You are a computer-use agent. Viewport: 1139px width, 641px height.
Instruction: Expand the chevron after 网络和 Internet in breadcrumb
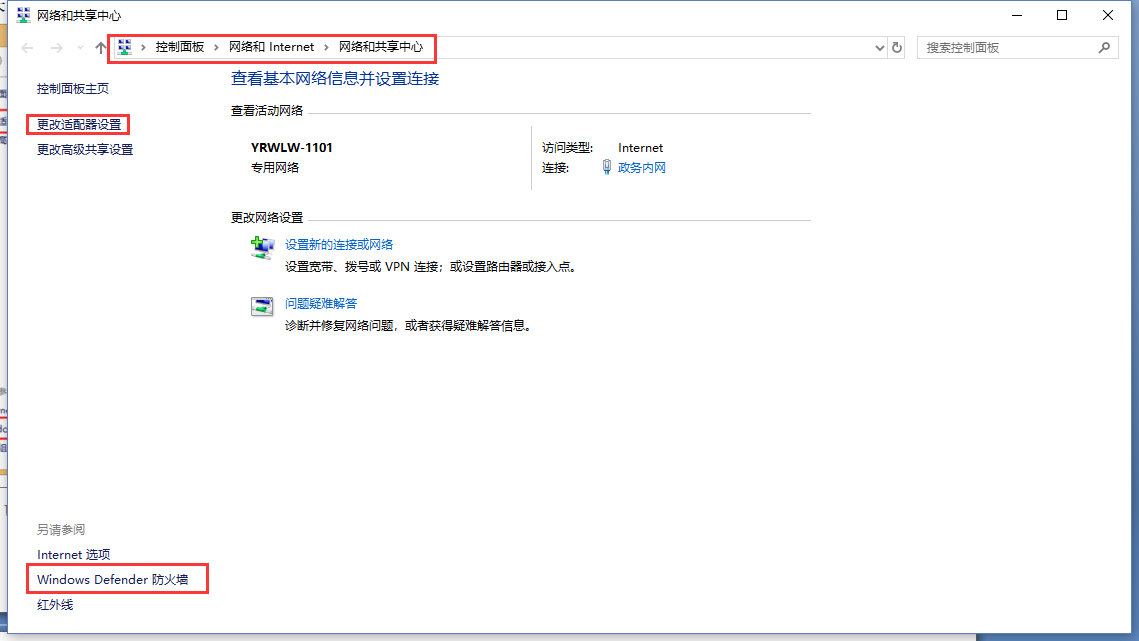click(326, 47)
